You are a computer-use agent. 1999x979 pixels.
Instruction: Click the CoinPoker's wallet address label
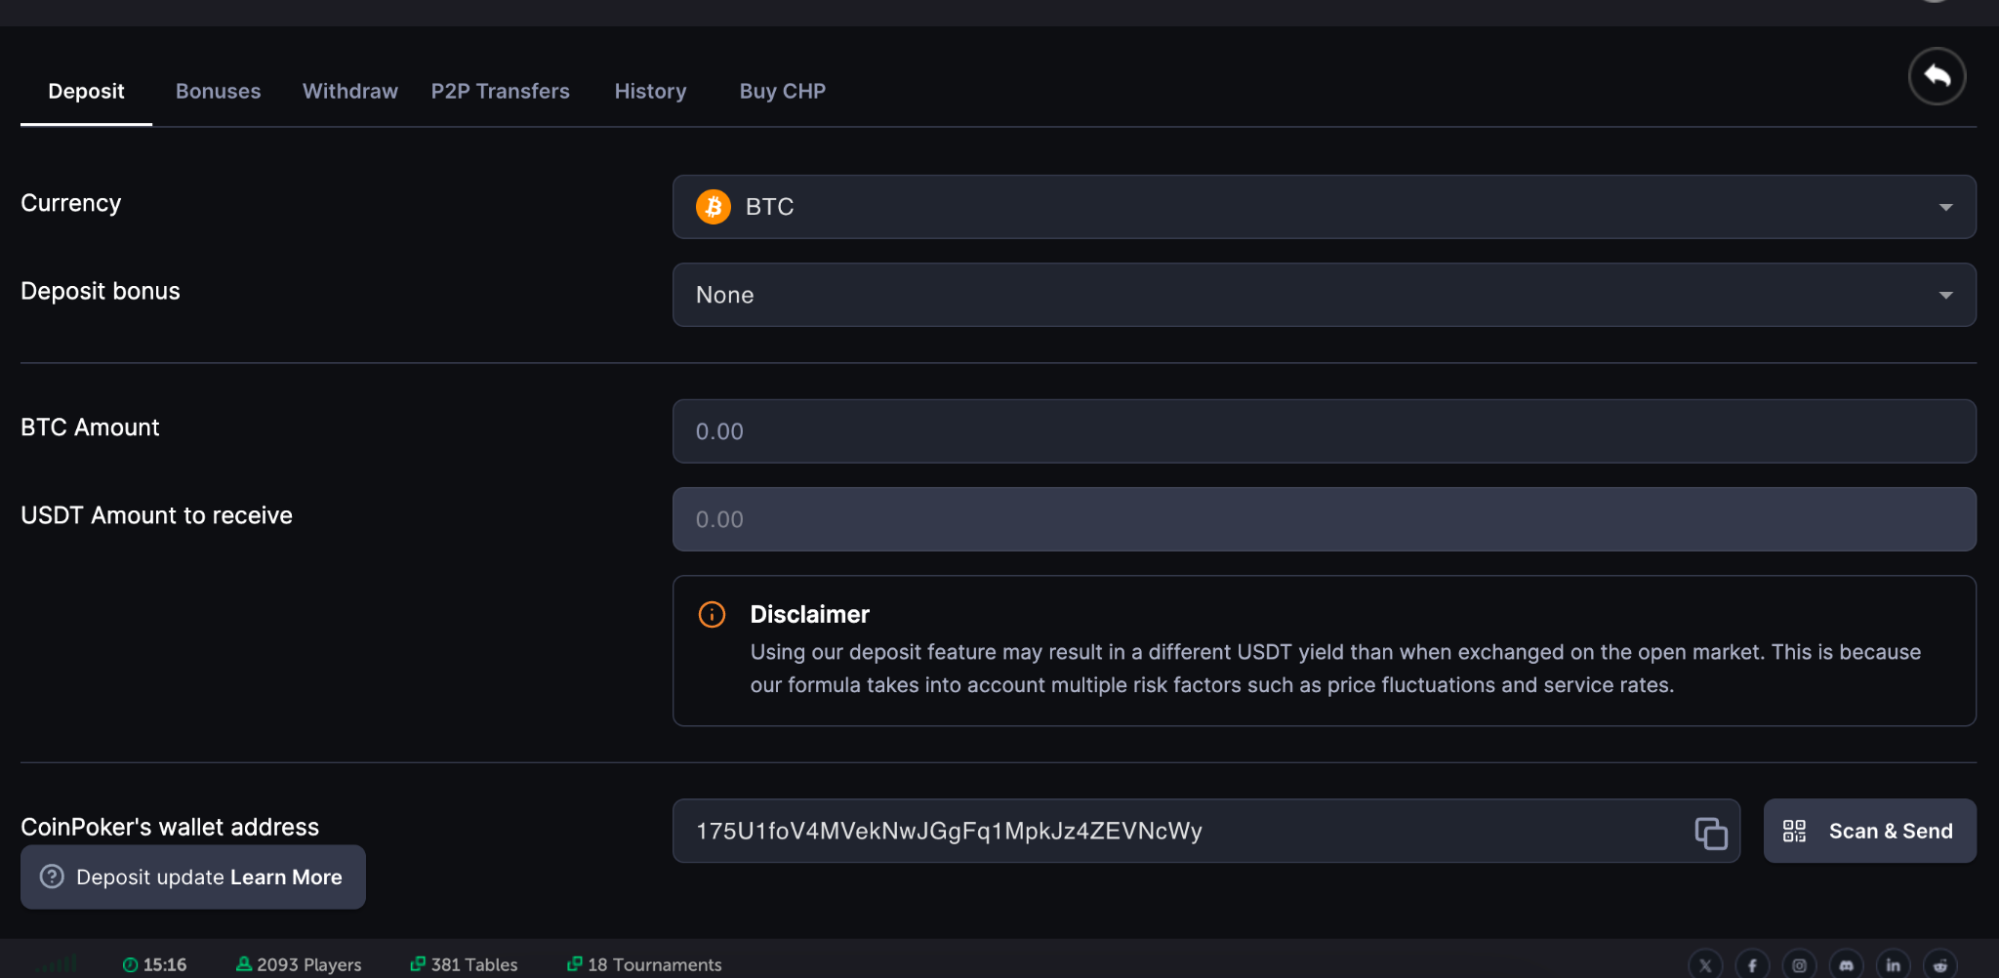(170, 827)
